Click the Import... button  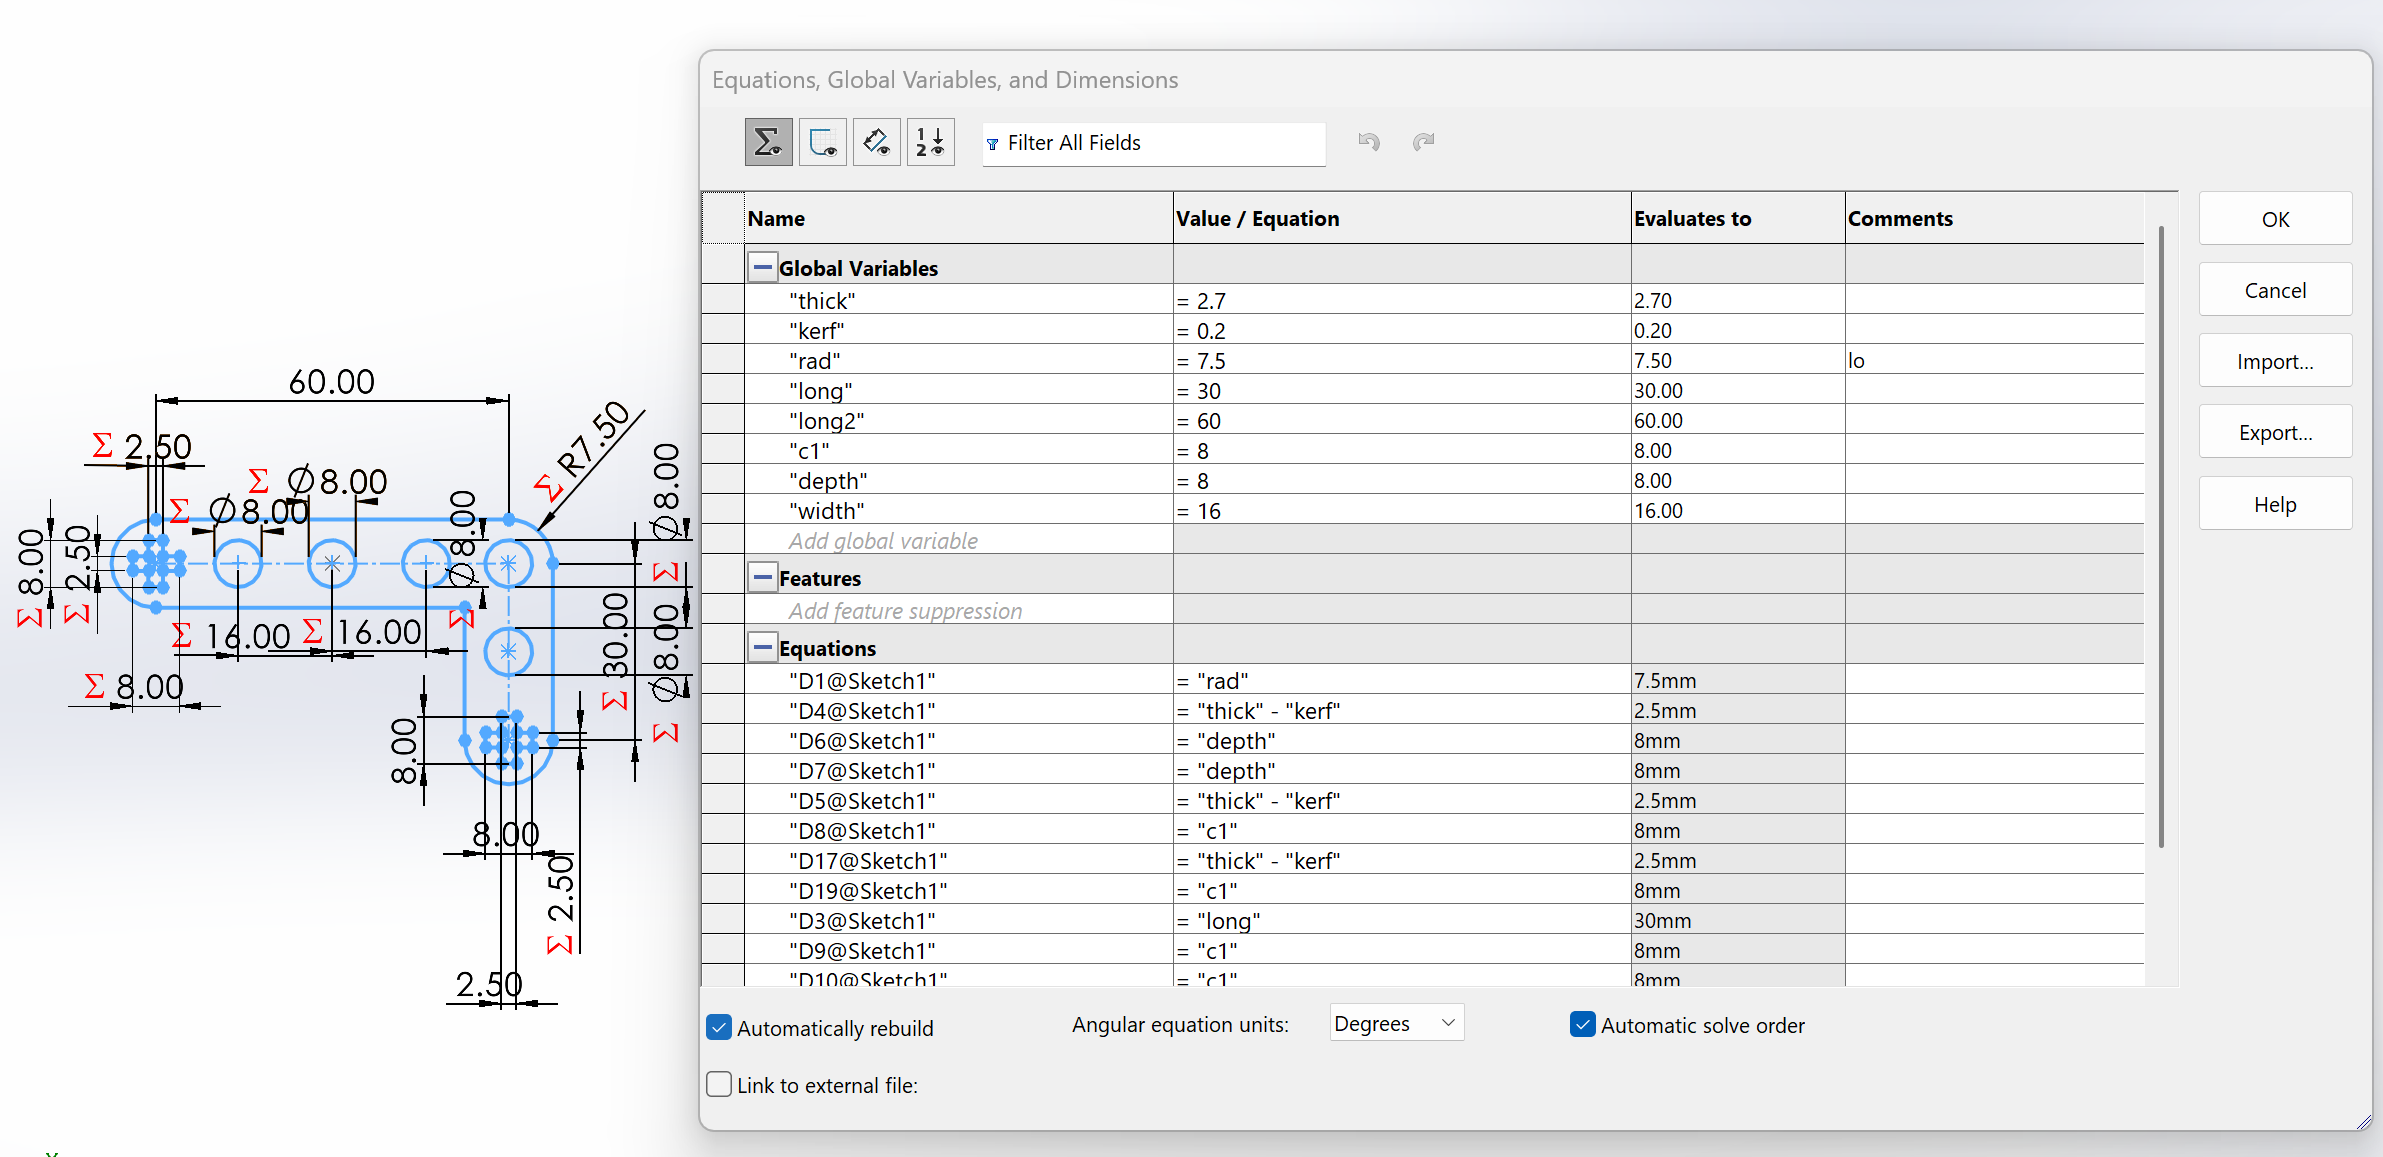pos(2274,362)
